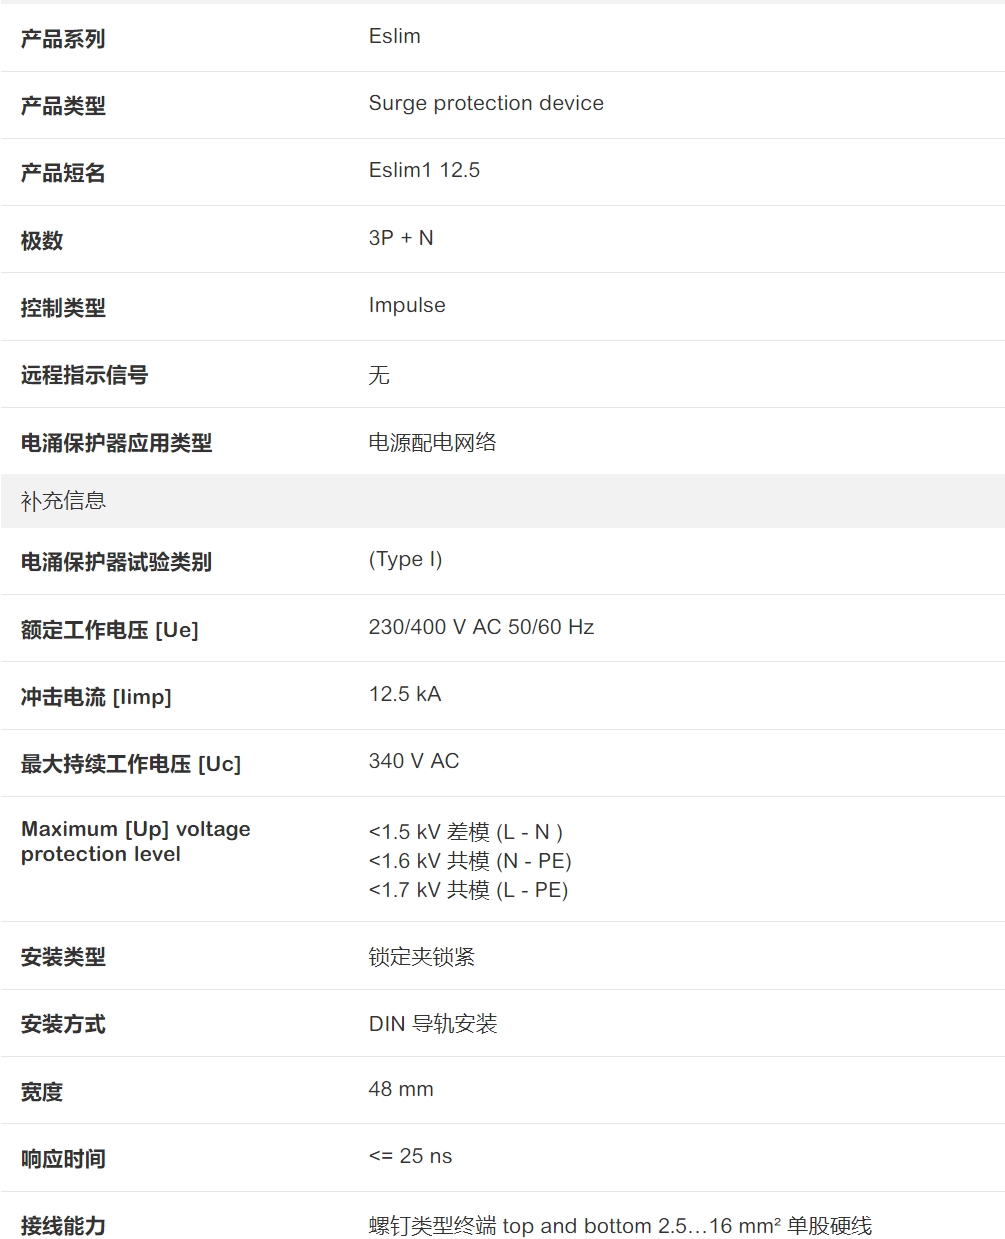The width and height of the screenshot is (1005, 1239).
Task: Click the 锁定夹锁紧 installation type value
Action: point(421,957)
